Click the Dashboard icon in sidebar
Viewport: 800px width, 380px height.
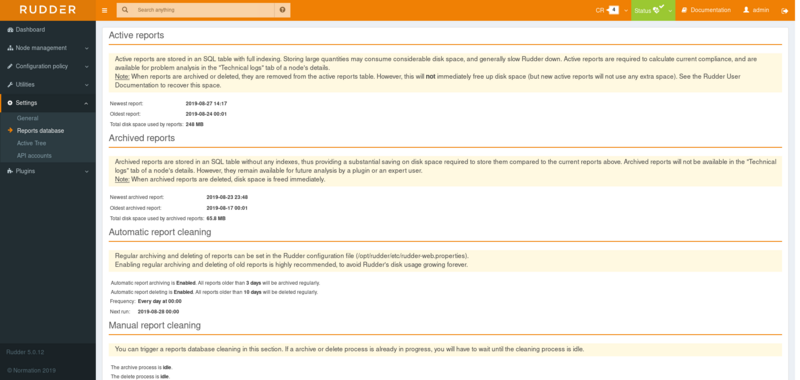[10, 30]
